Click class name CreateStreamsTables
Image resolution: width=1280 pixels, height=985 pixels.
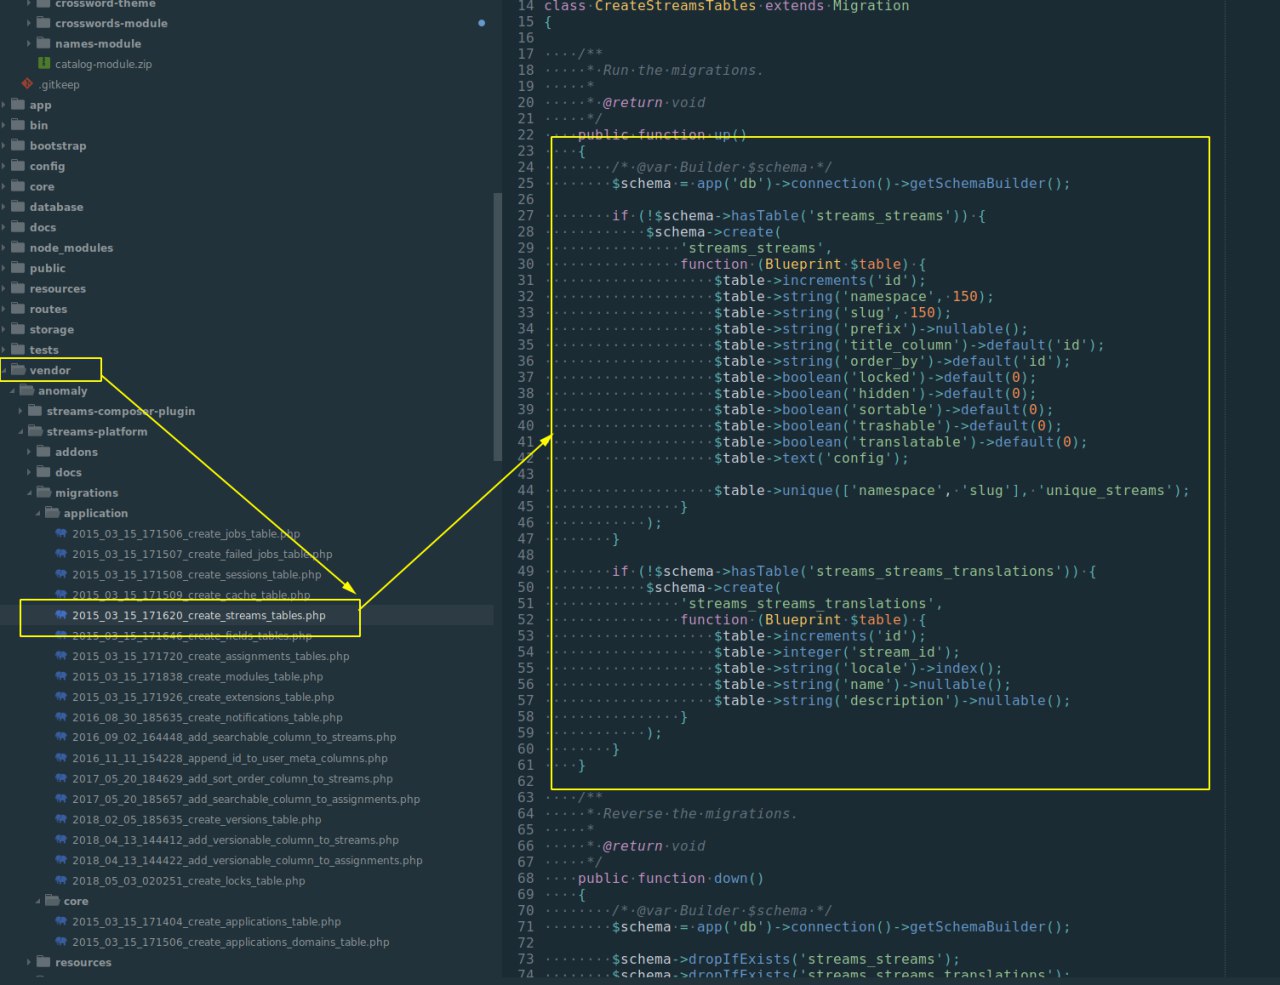[675, 6]
